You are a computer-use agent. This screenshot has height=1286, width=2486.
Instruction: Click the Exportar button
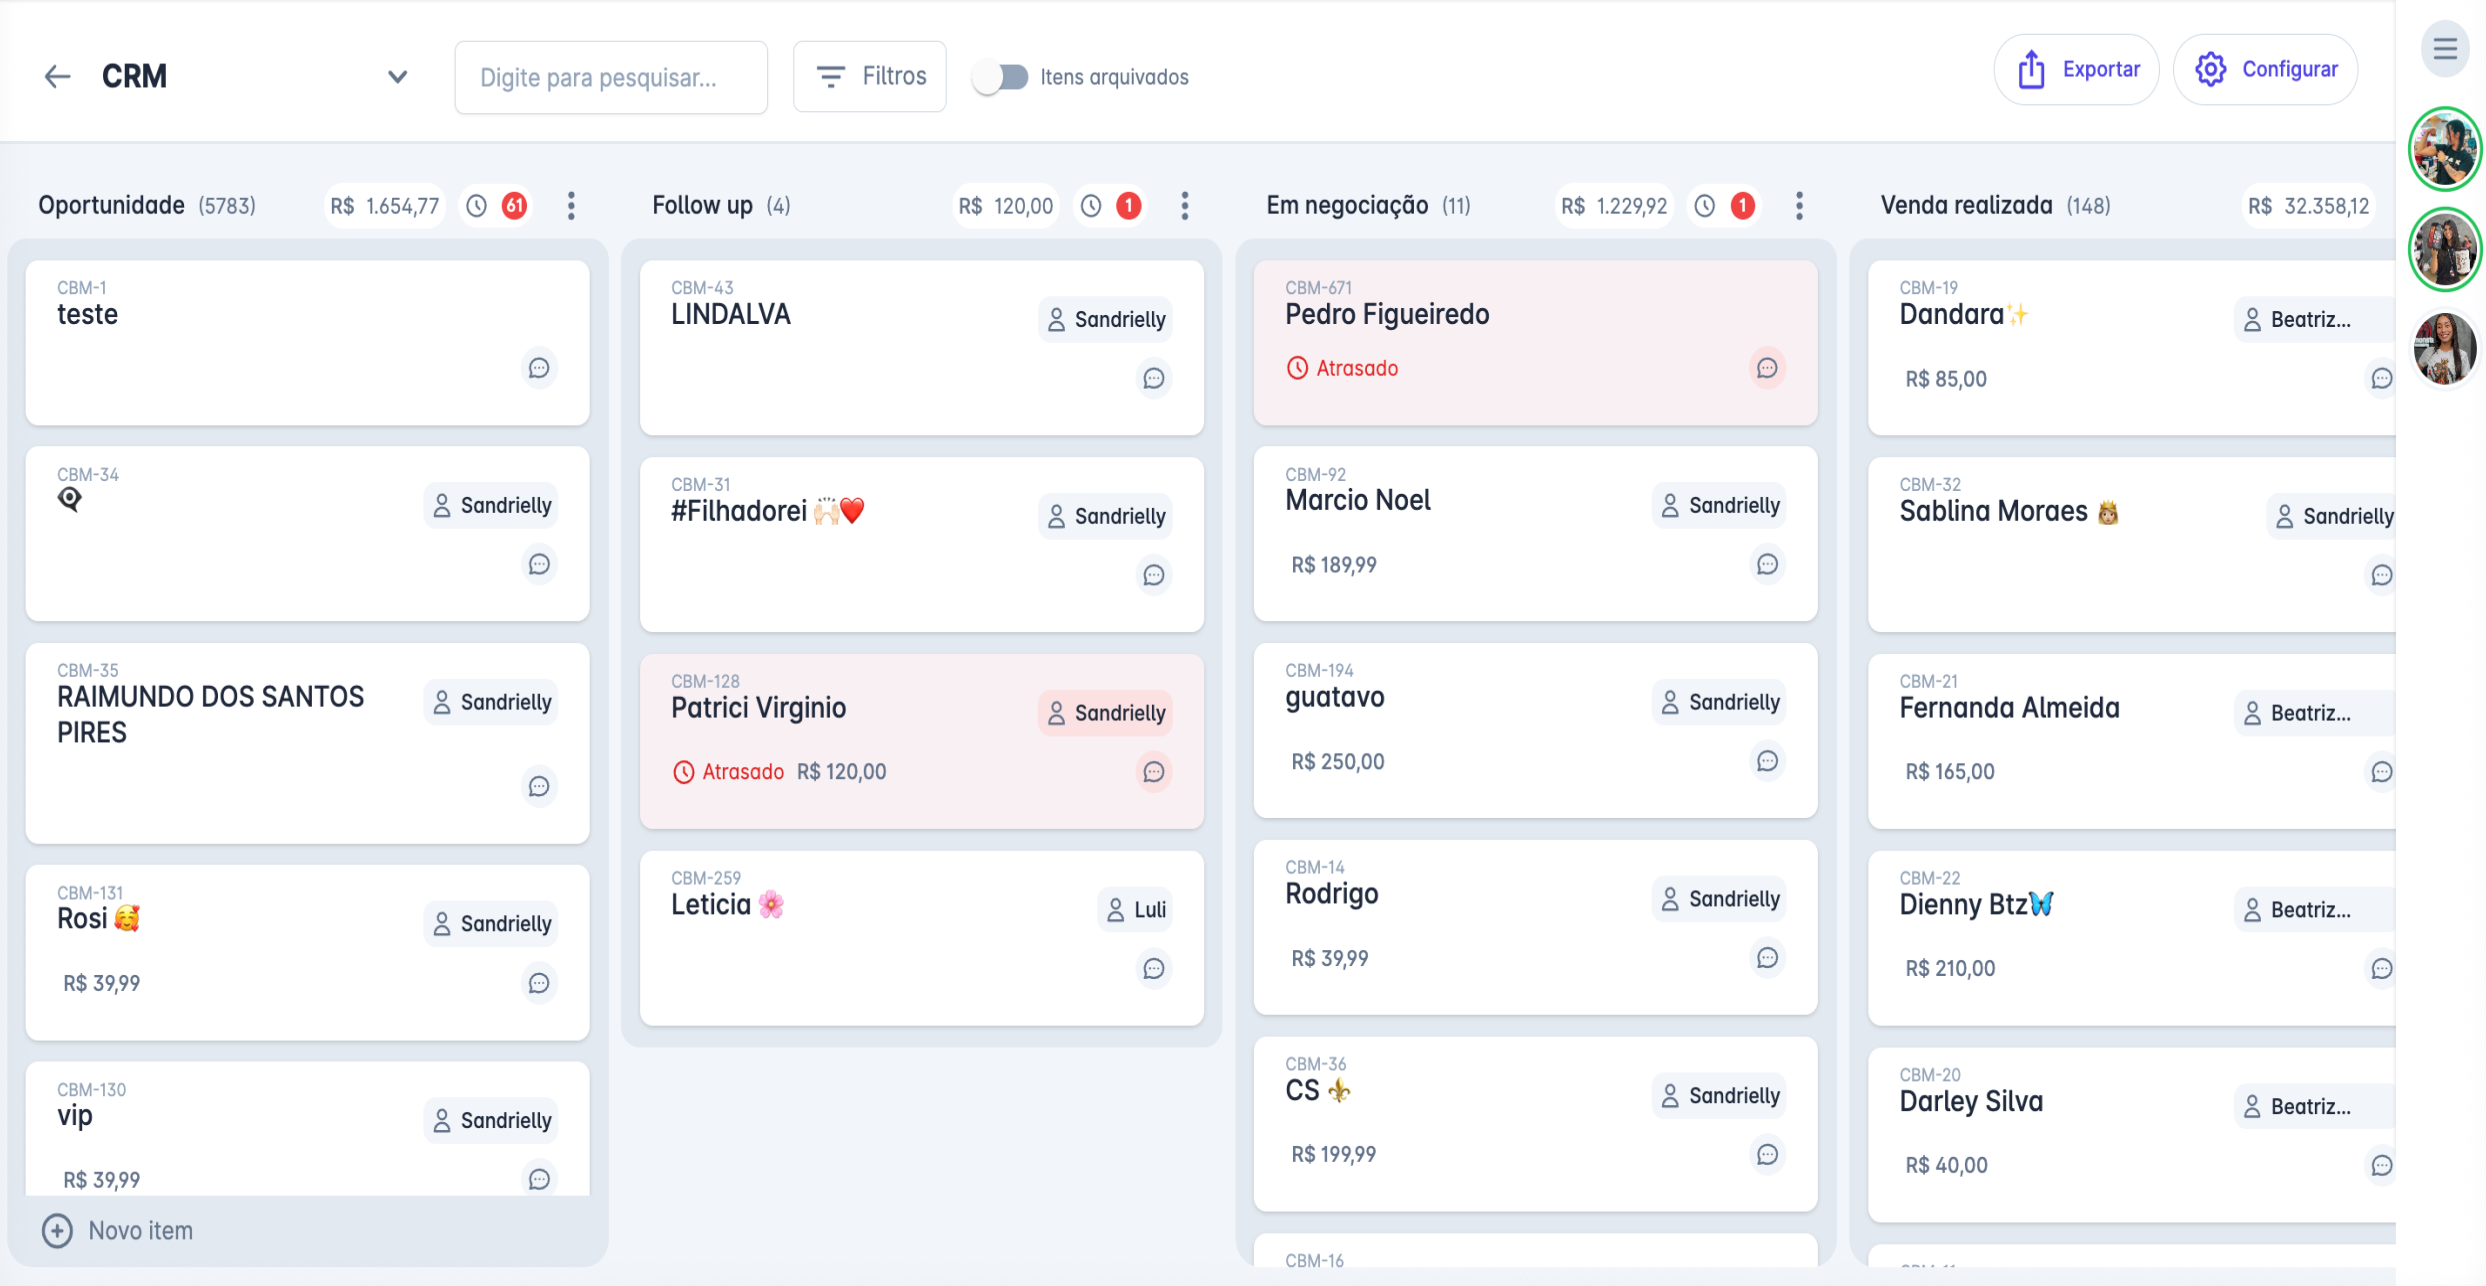(x=2076, y=70)
